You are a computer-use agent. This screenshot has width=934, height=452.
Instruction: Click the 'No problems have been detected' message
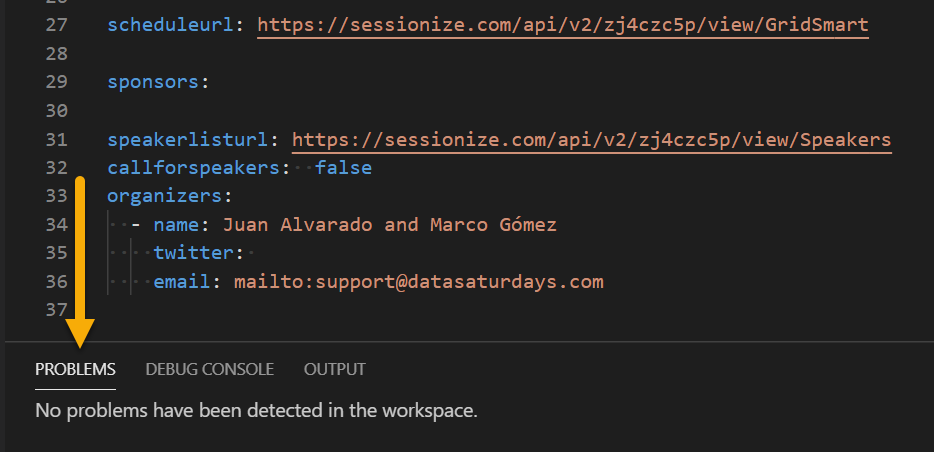pos(256,411)
